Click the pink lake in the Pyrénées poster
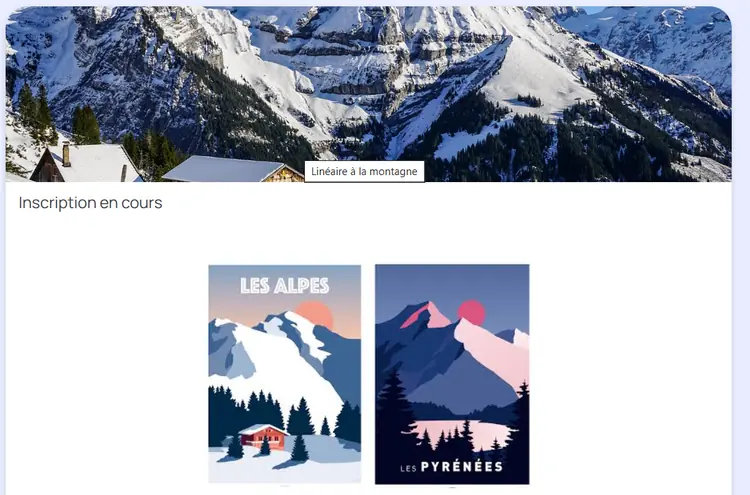The height and width of the screenshot is (495, 750). 462,433
